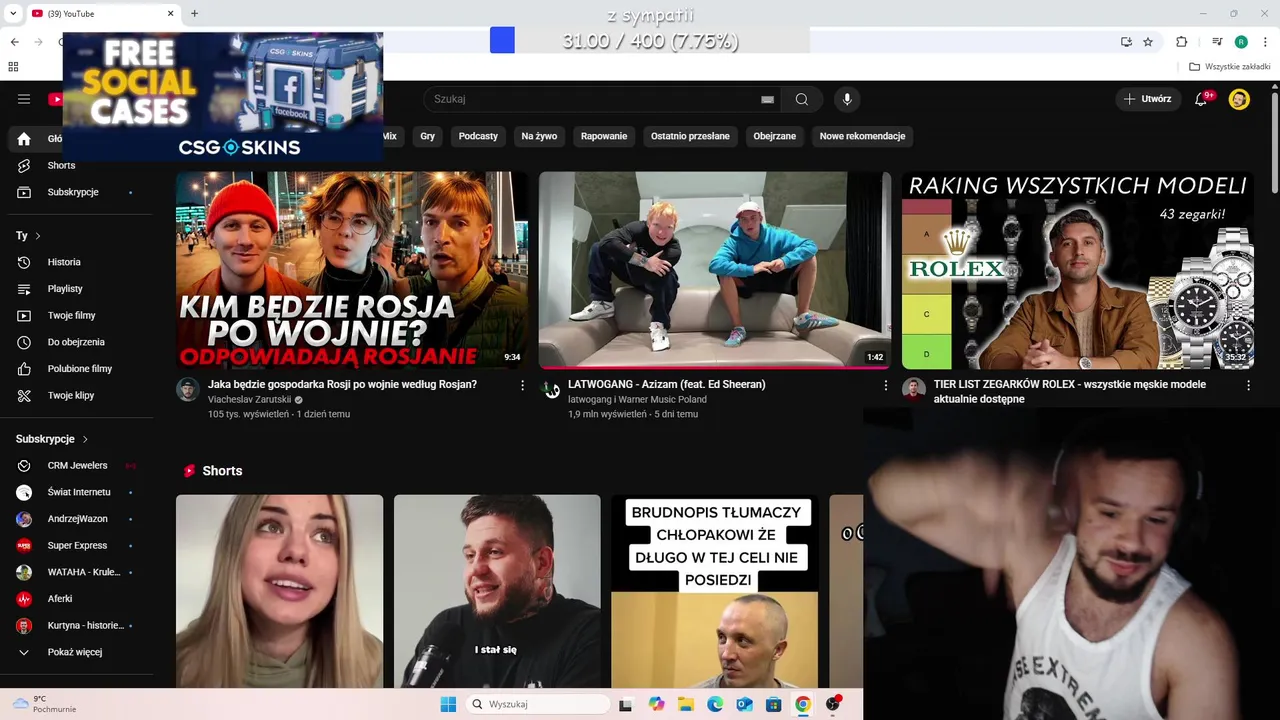Image resolution: width=1280 pixels, height=720 pixels.
Task: Expand the Ty section chevron
Action: 38,236
